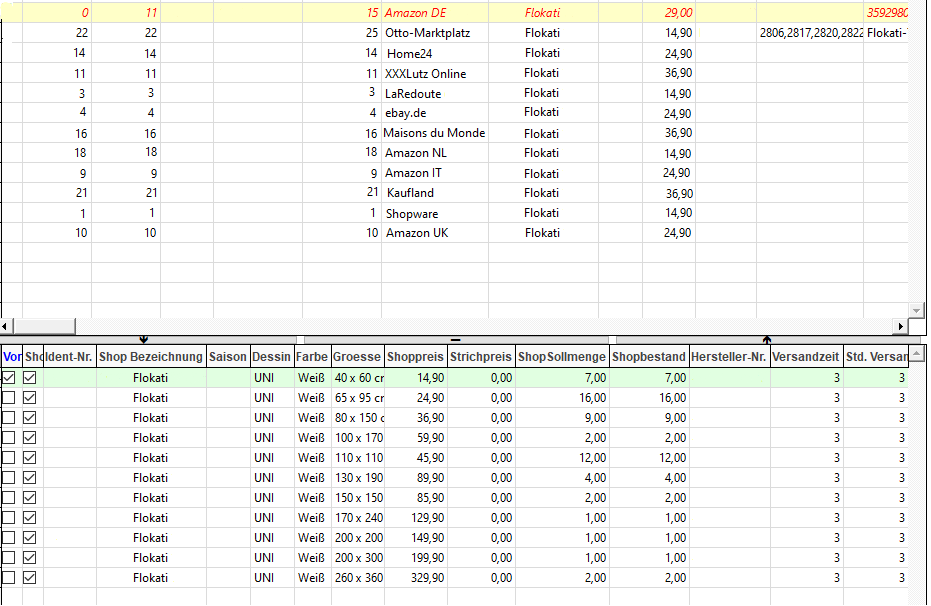Select the ebay.de shop row

tap(454, 113)
